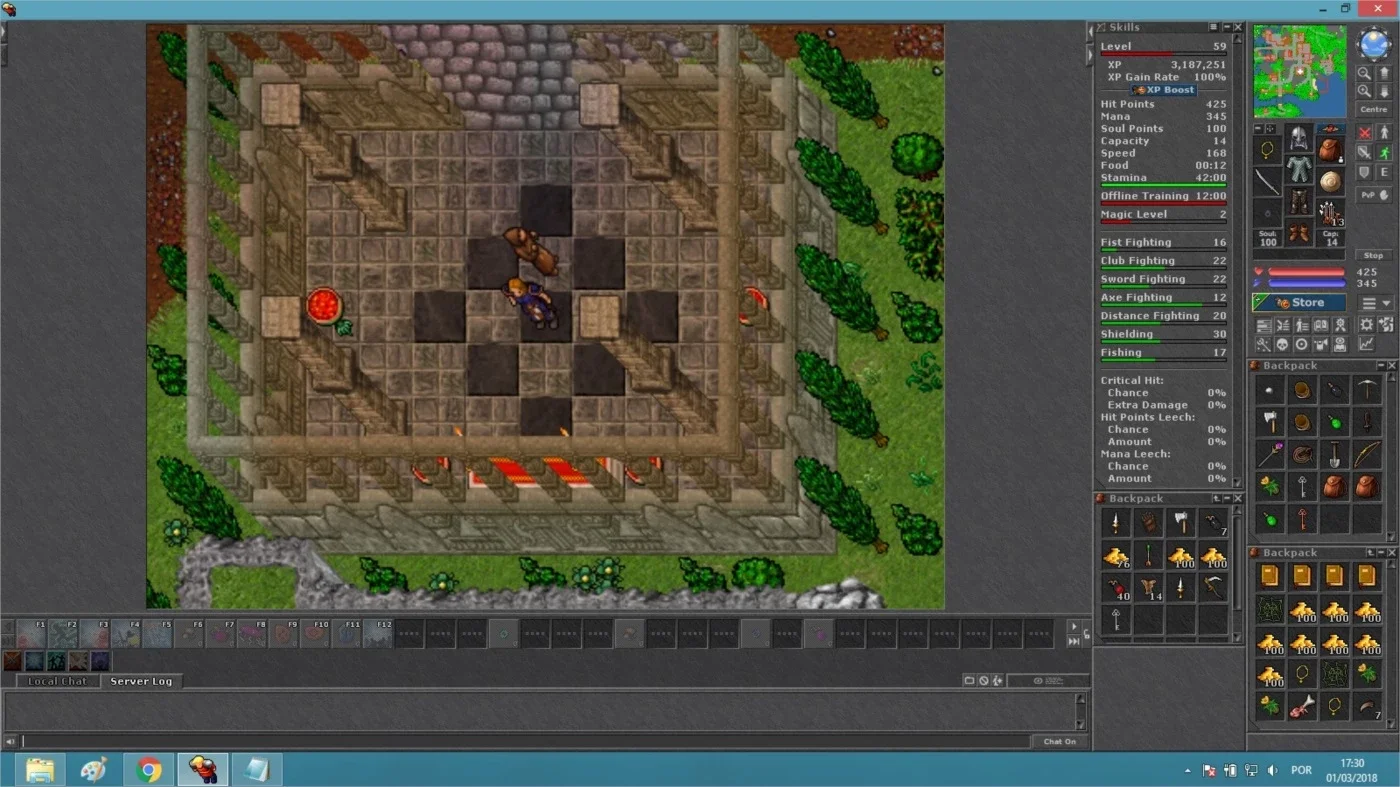
Task: Toggle the PvP mode button
Action: point(1374,195)
